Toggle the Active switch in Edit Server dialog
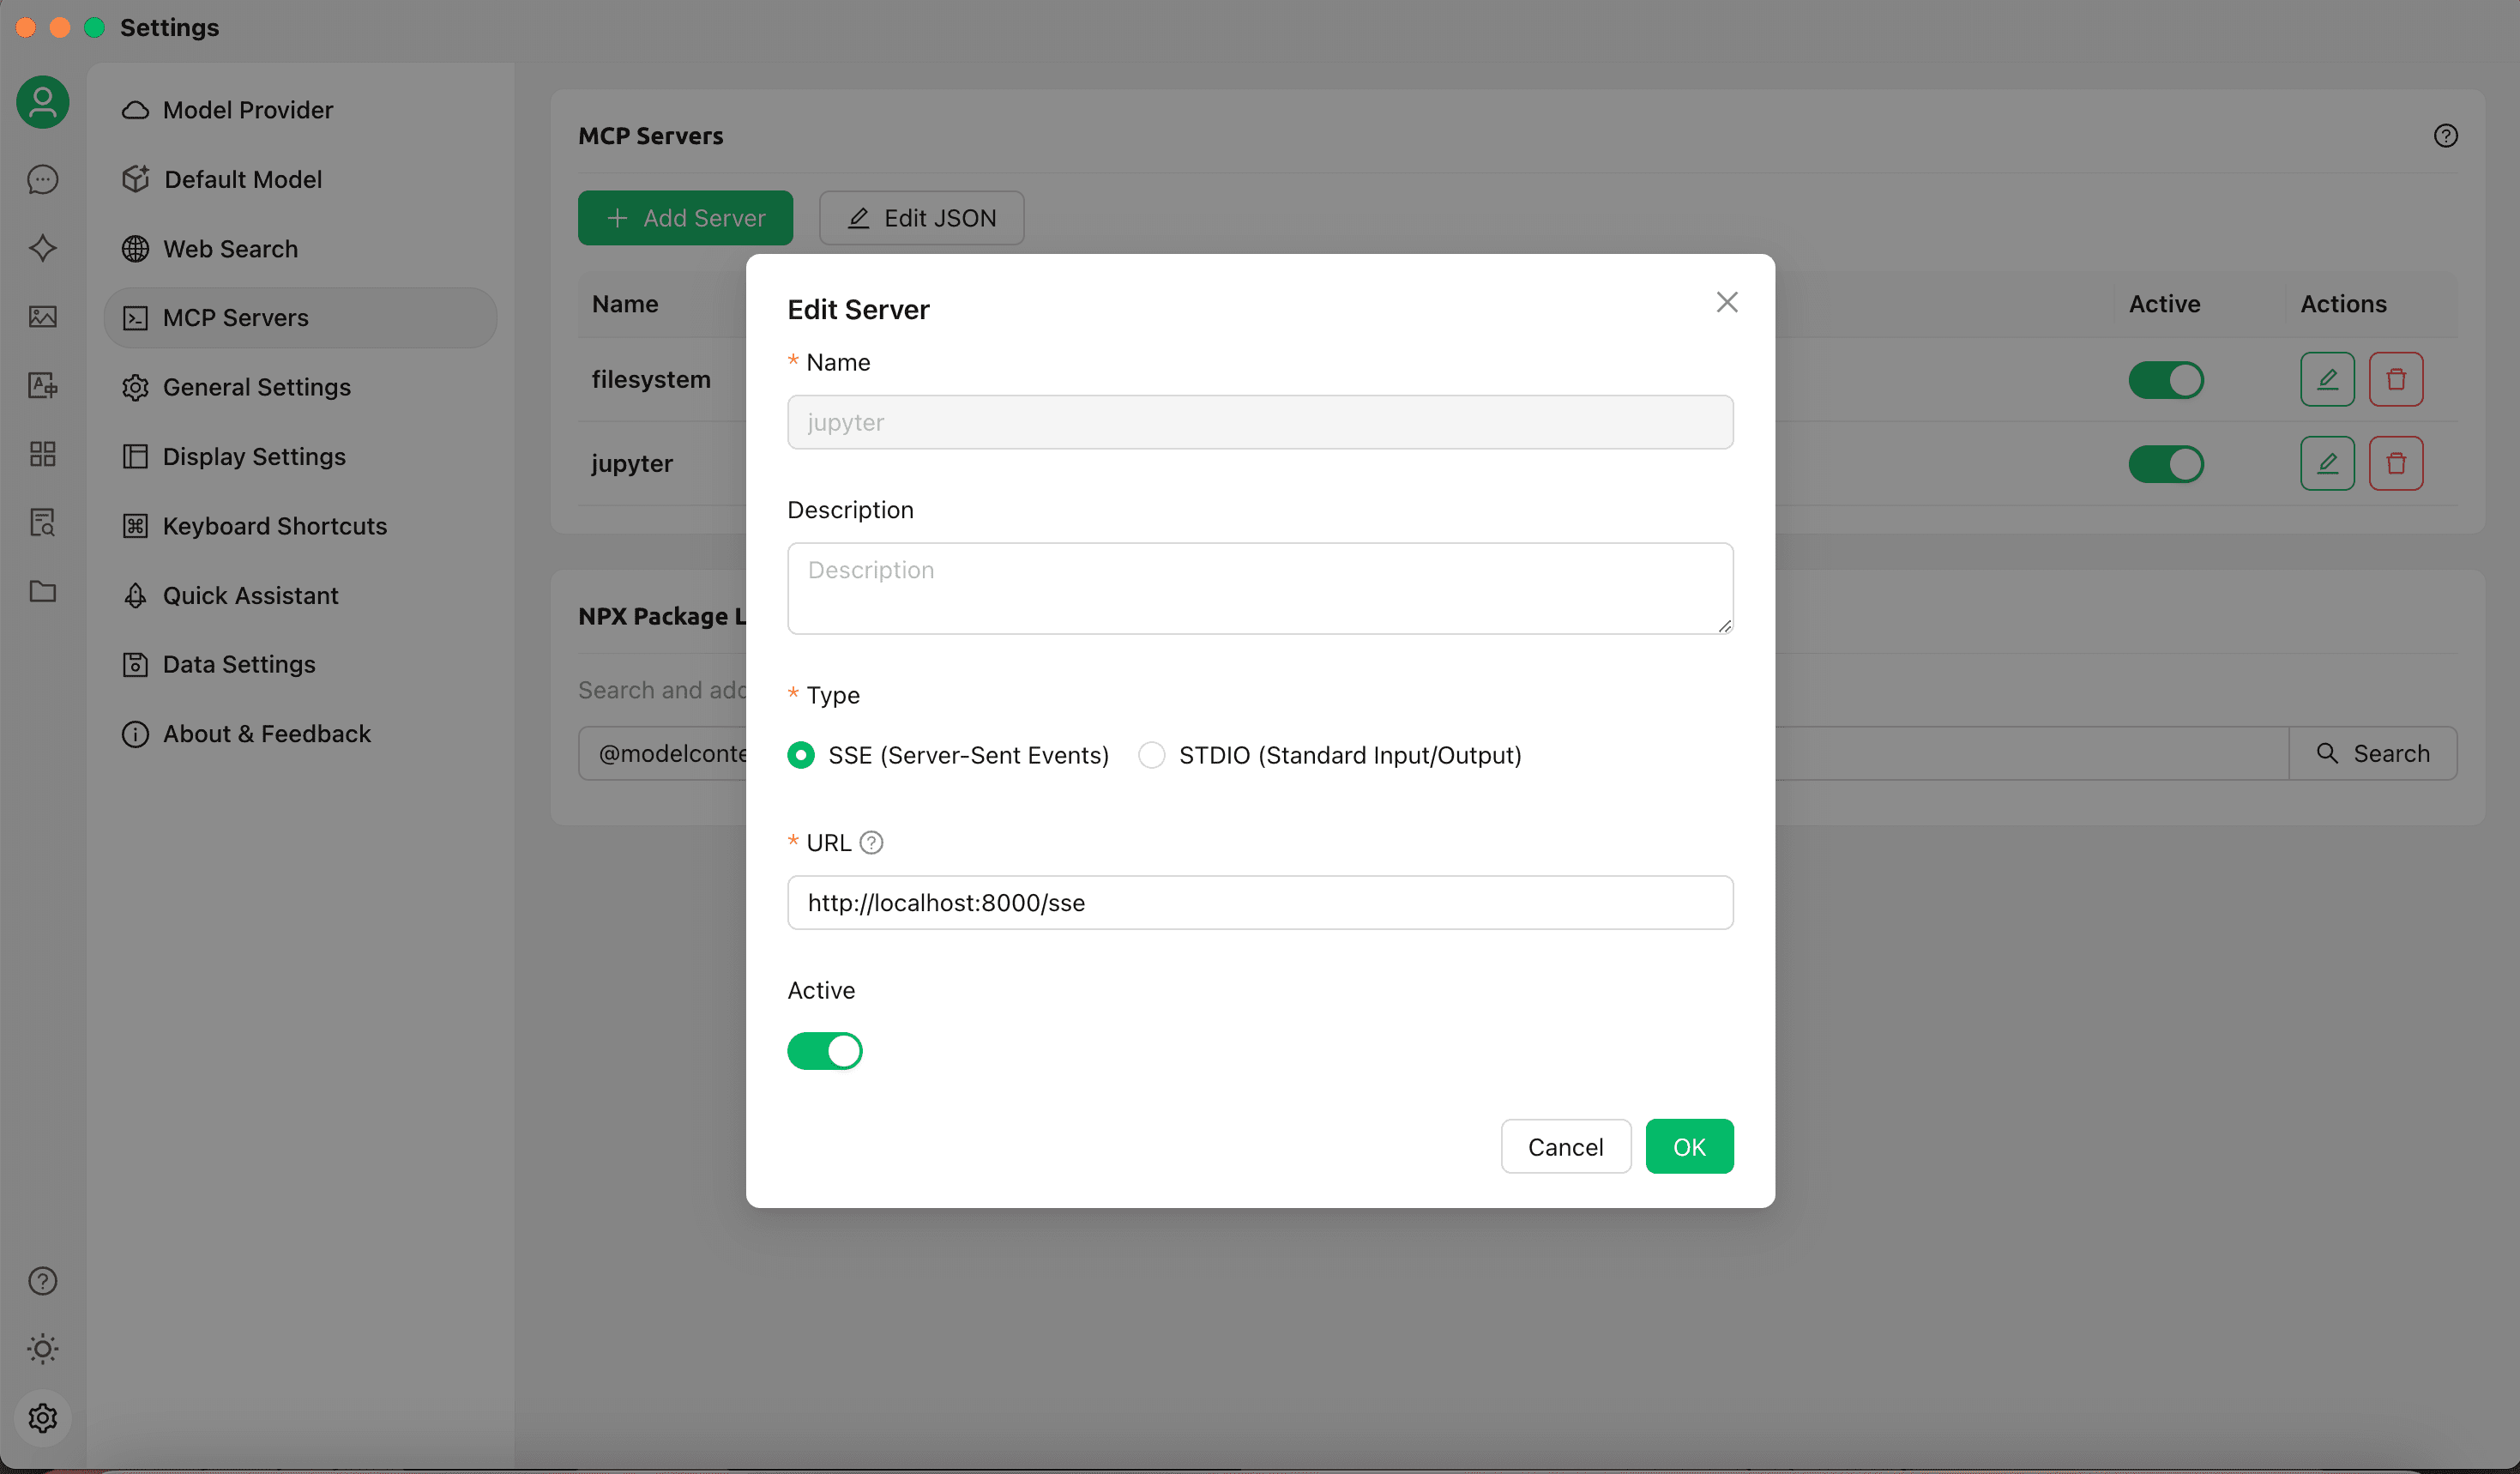The image size is (2520, 1474). point(824,1051)
